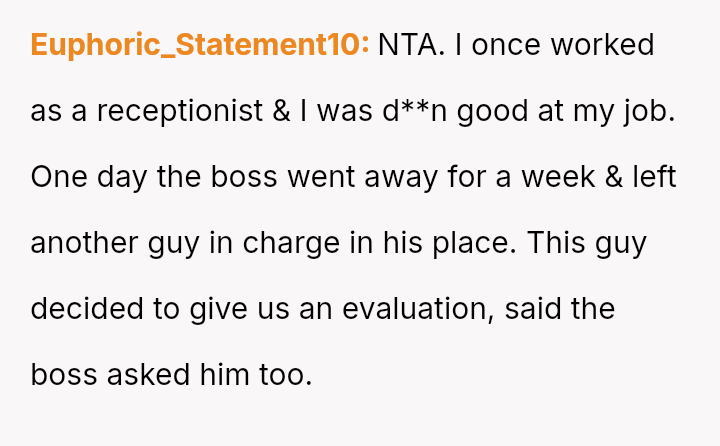This screenshot has height=446, width=720.
Task: Open the Euphoric_Statement10 user profile link
Action: (x=200, y=45)
